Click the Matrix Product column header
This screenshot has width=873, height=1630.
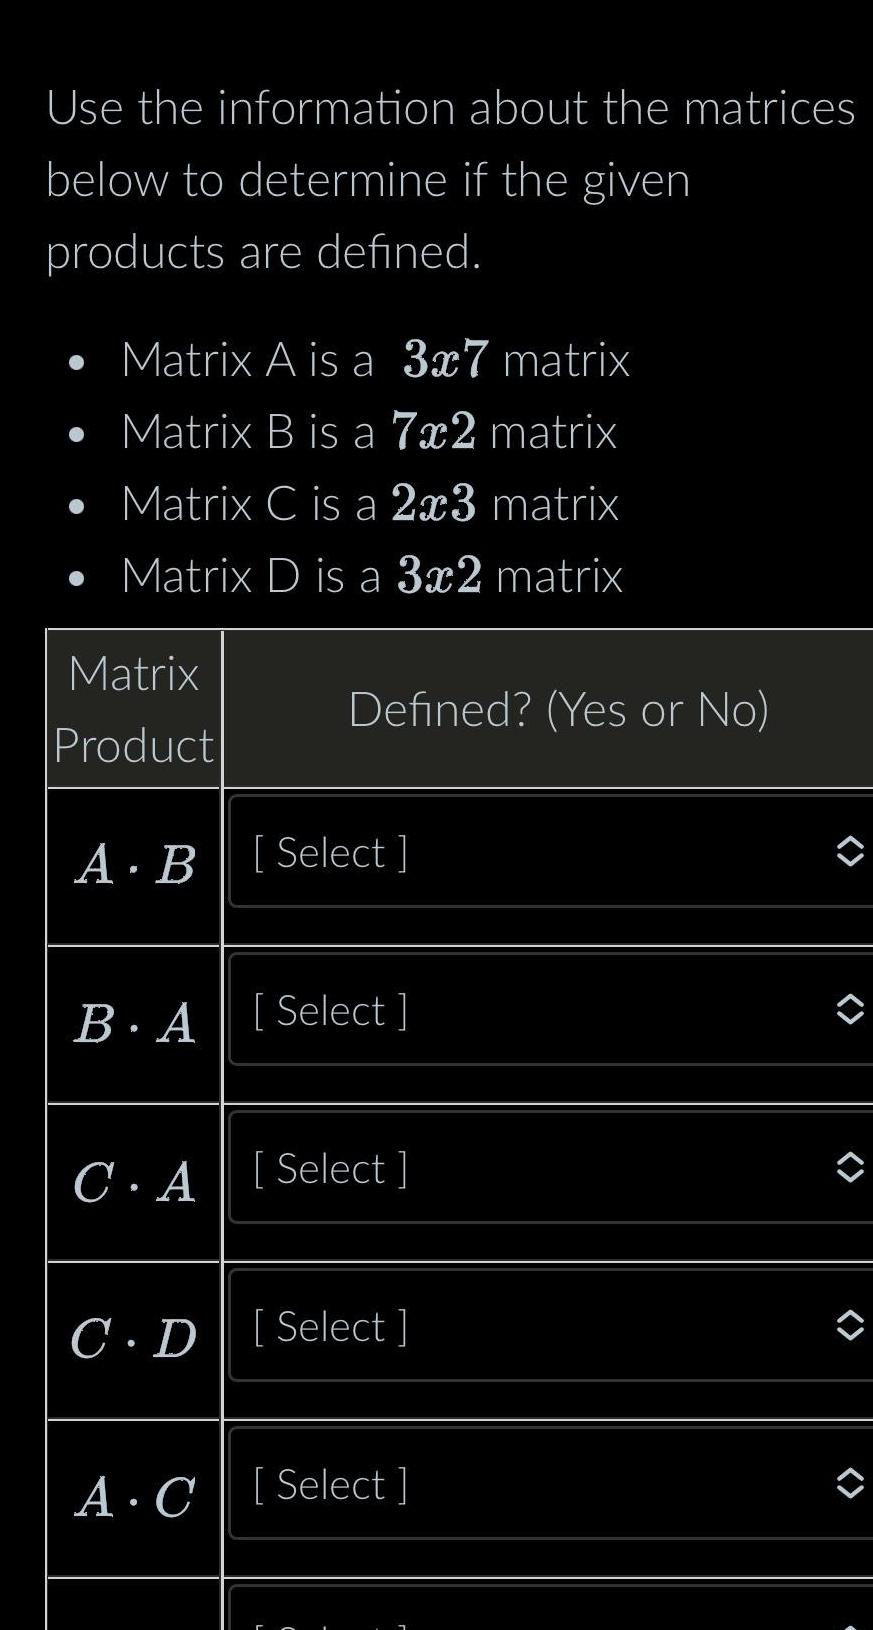pos(133,708)
